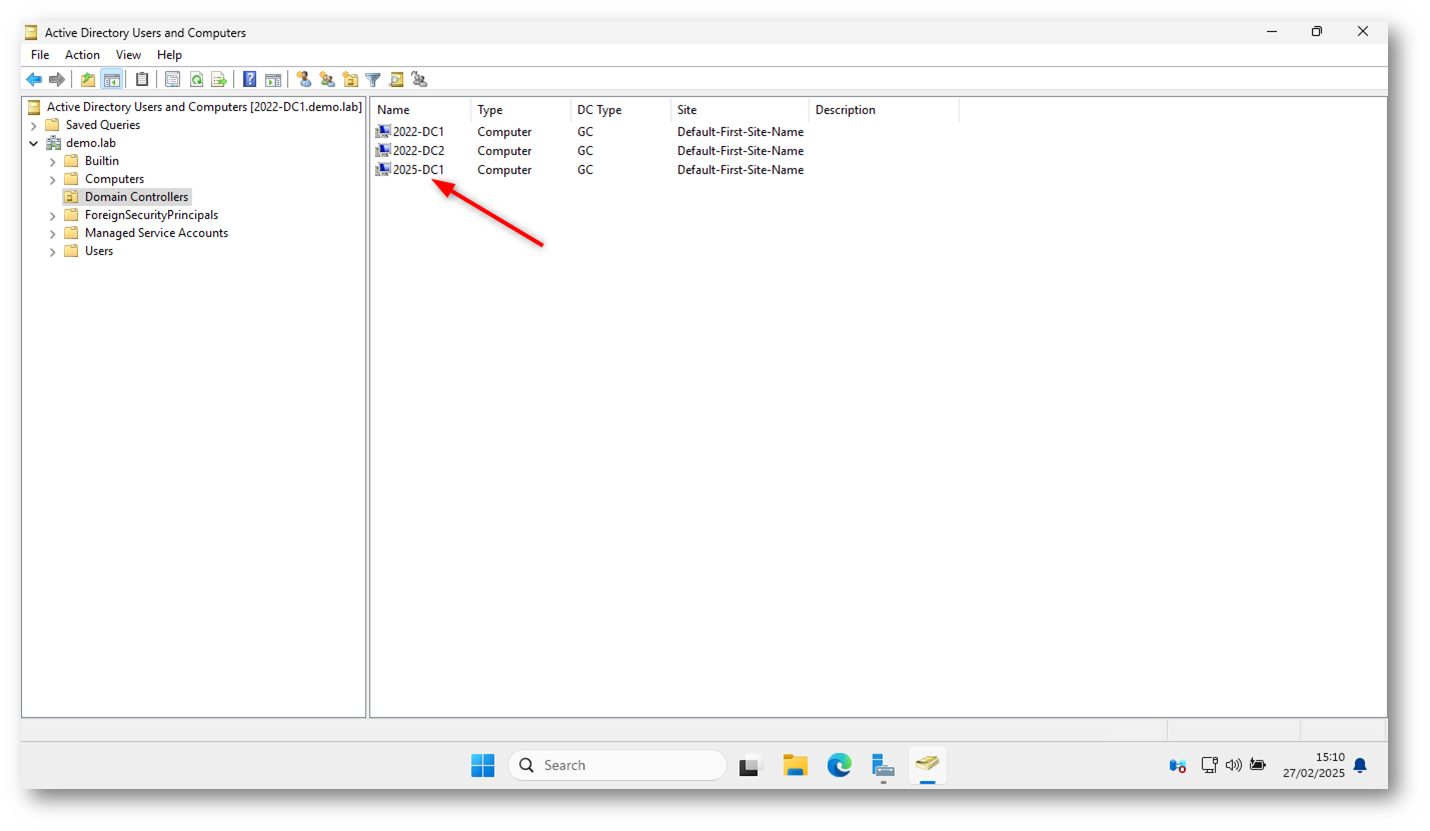Viewport: 1430px width, 831px height.
Task: Click the Export List toolbar icon
Action: (x=219, y=79)
